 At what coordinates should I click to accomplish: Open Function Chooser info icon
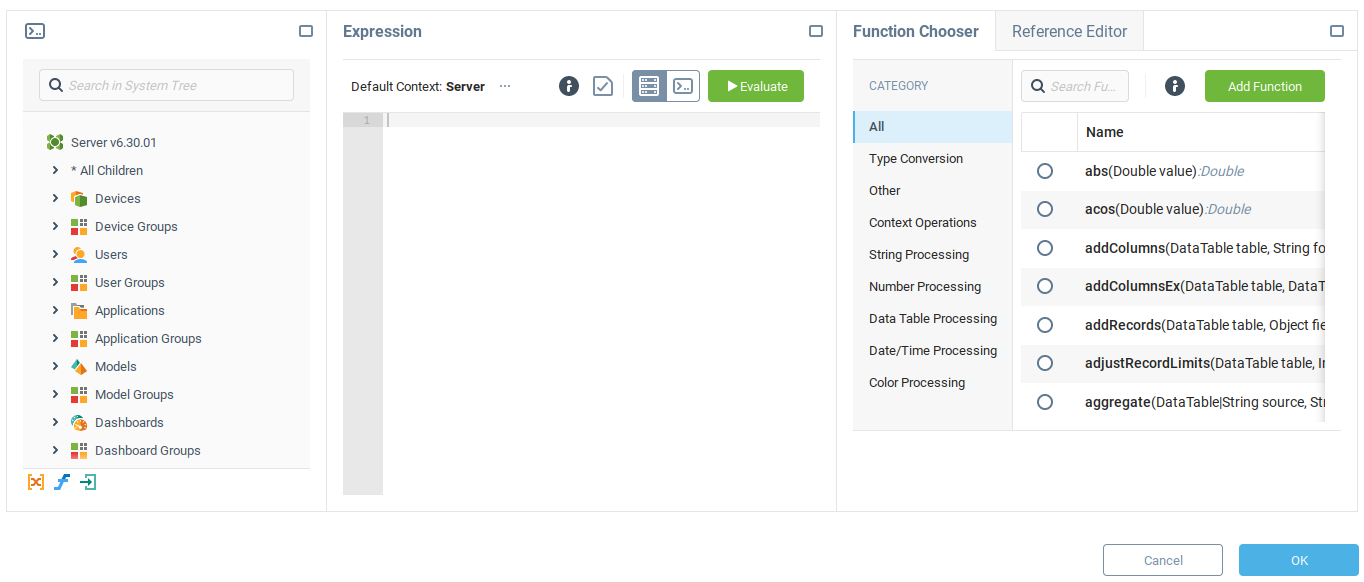tap(1175, 86)
